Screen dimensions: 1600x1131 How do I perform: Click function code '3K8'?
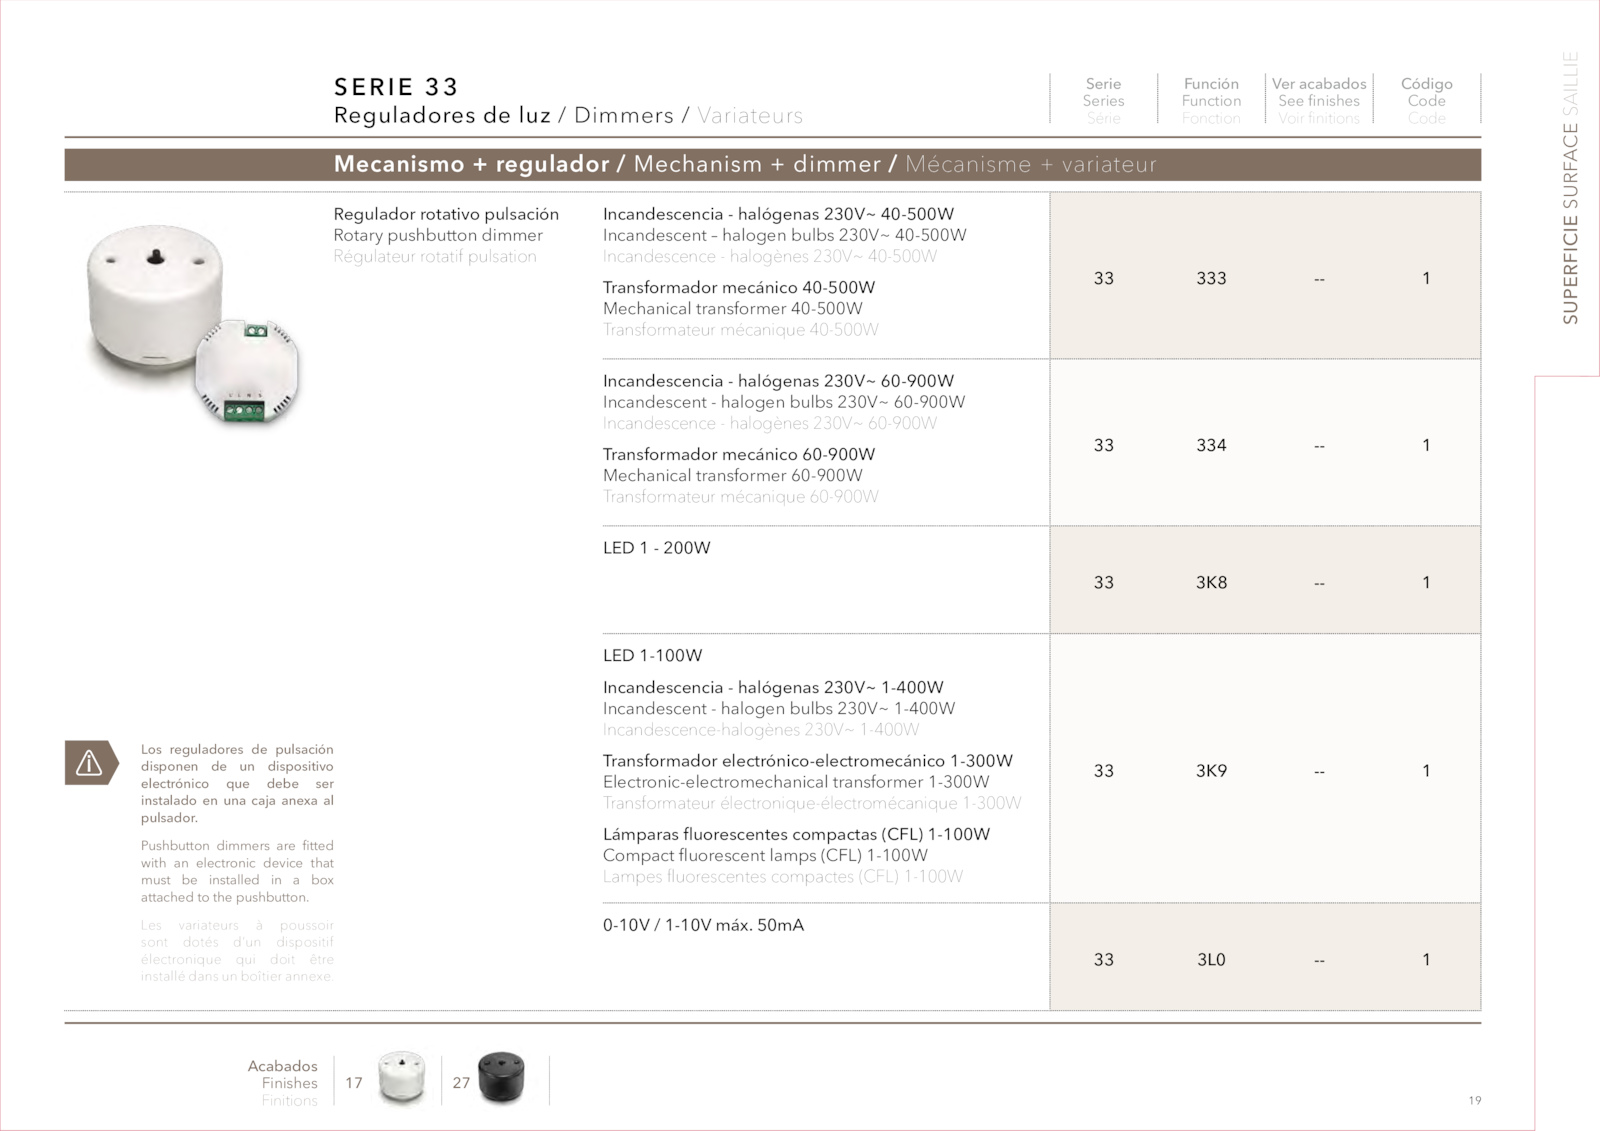click(x=1211, y=582)
